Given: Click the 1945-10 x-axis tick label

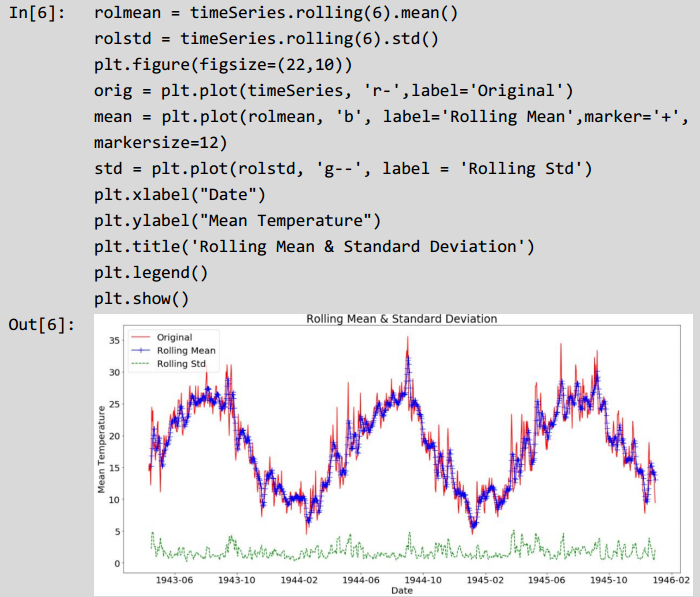Looking at the screenshot, I should pos(608,580).
